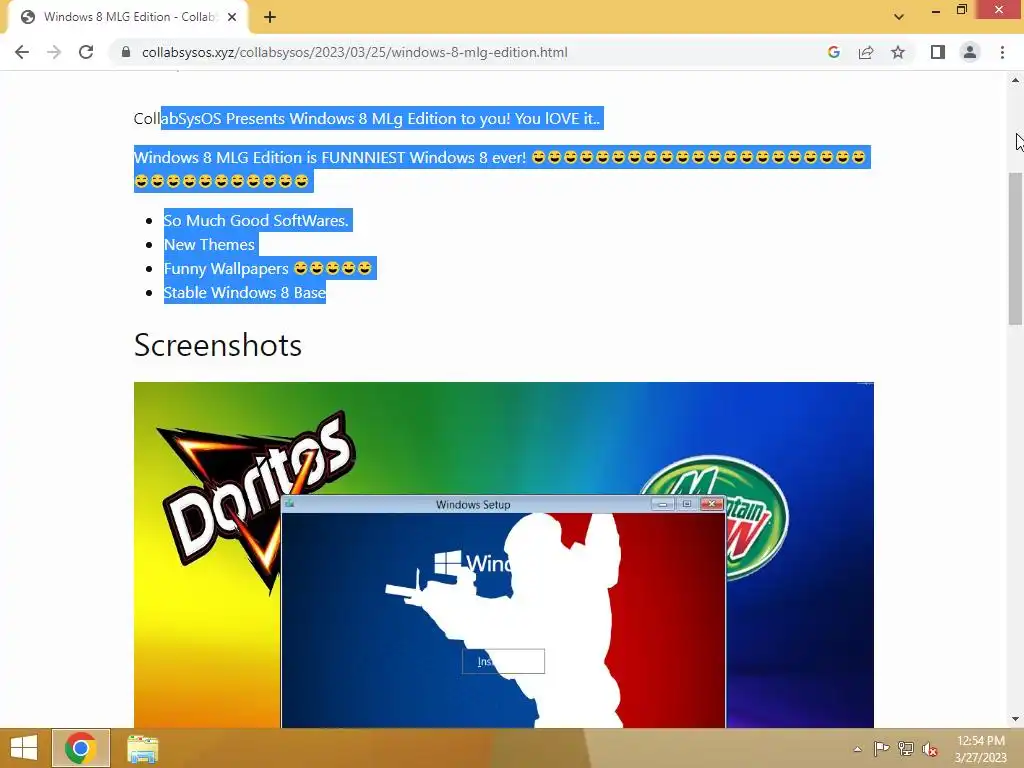Image resolution: width=1024 pixels, height=768 pixels.
Task: Expand the tab search chevron
Action: pos(899,17)
